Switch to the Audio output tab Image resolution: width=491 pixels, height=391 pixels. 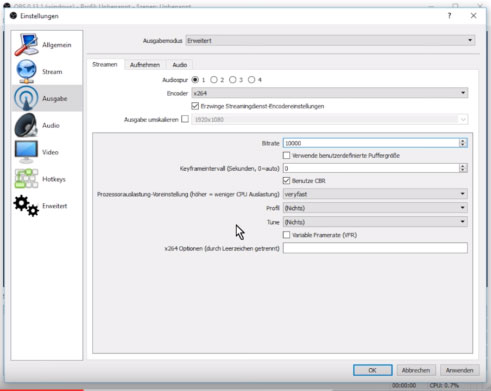(180, 65)
